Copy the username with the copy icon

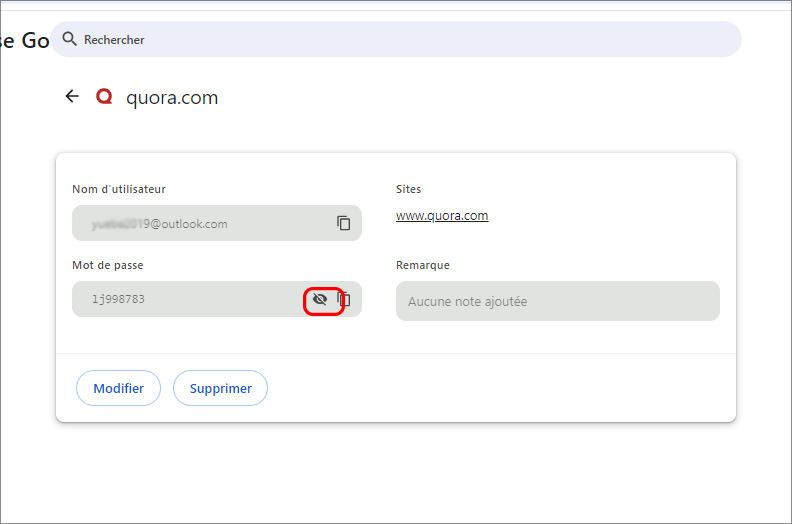pyautogui.click(x=344, y=223)
